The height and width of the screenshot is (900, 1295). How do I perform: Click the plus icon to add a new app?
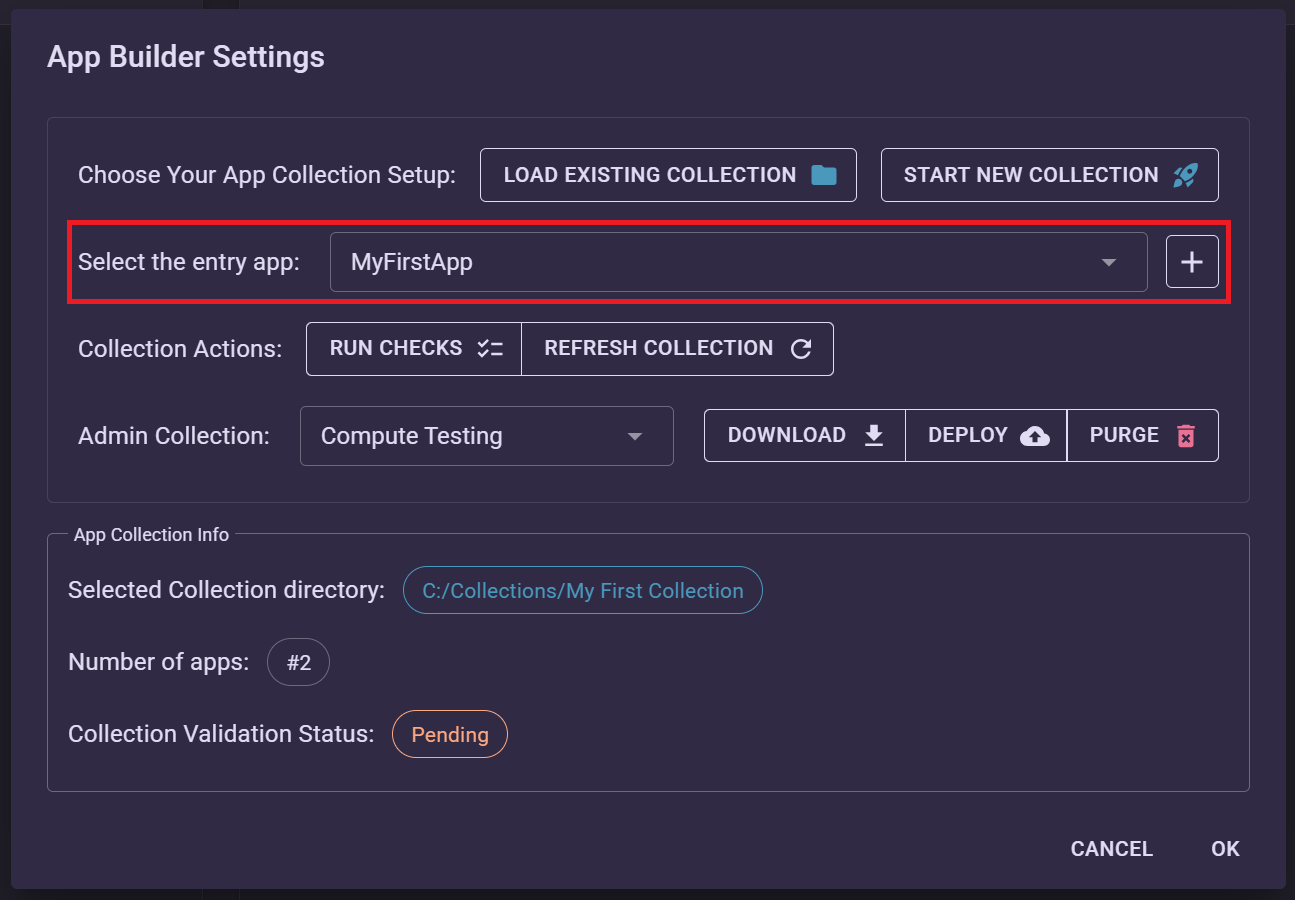1191,261
